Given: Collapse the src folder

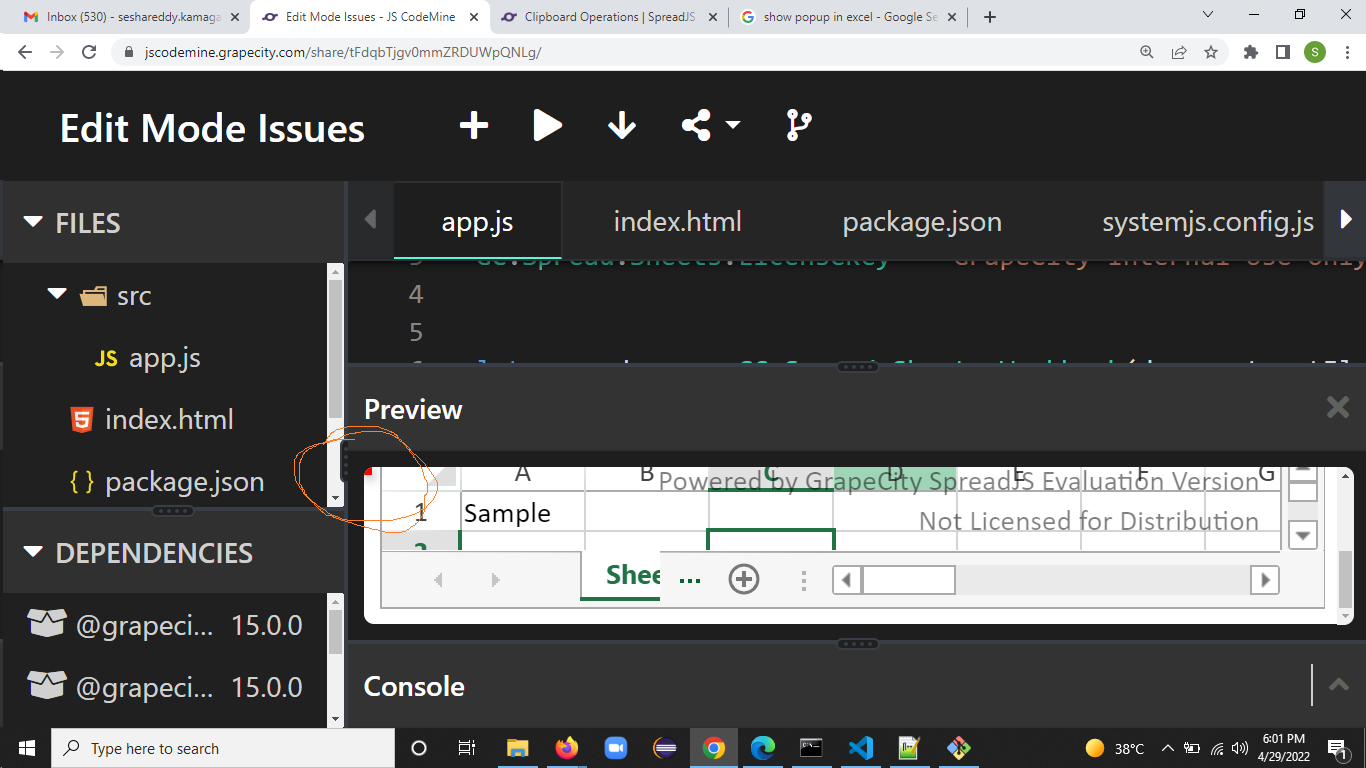Looking at the screenshot, I should 57,295.
